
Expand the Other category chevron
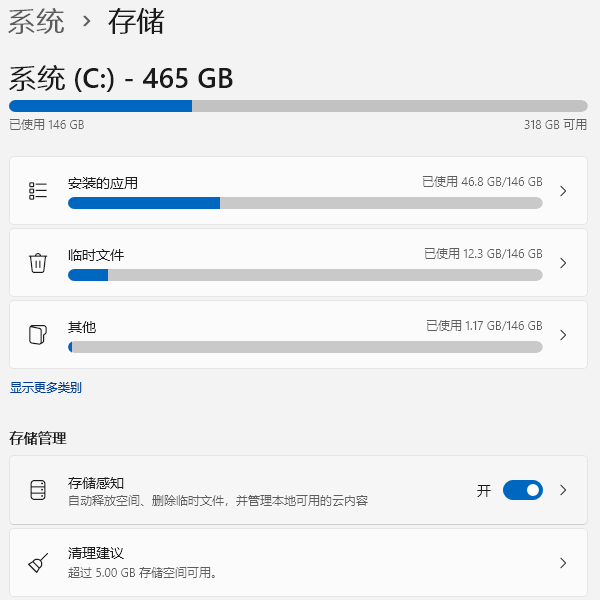point(563,335)
